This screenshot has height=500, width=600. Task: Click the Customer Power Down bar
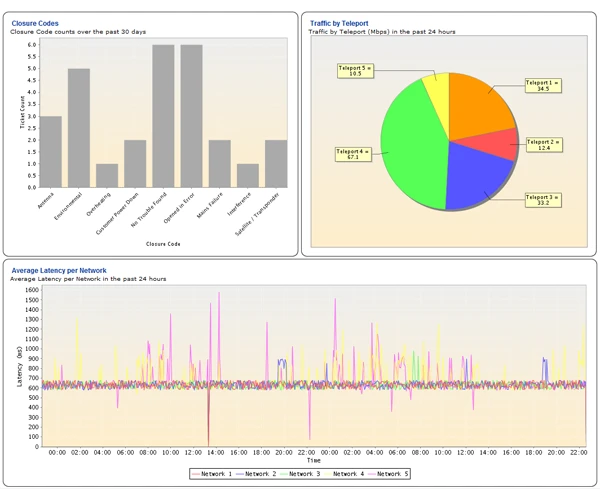[x=135, y=164]
